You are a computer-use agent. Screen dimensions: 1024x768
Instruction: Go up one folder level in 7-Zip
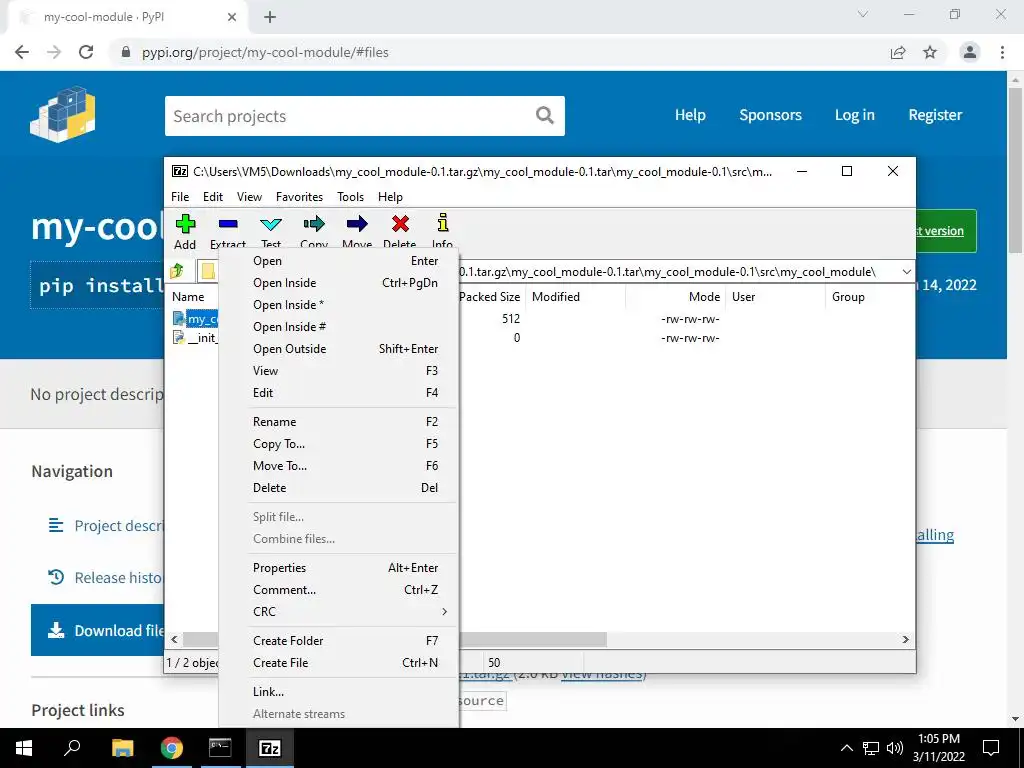pos(177,271)
